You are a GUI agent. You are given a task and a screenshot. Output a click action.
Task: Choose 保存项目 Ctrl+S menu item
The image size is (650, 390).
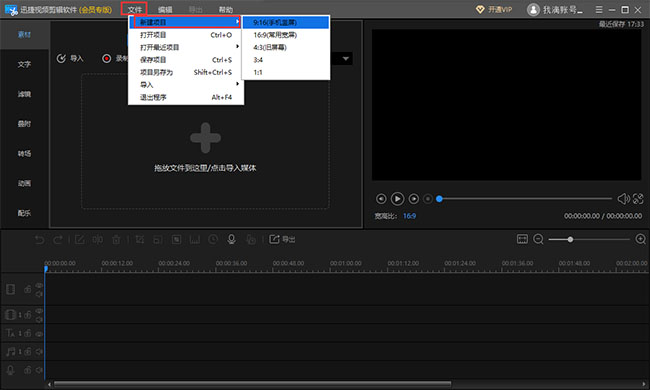point(186,60)
